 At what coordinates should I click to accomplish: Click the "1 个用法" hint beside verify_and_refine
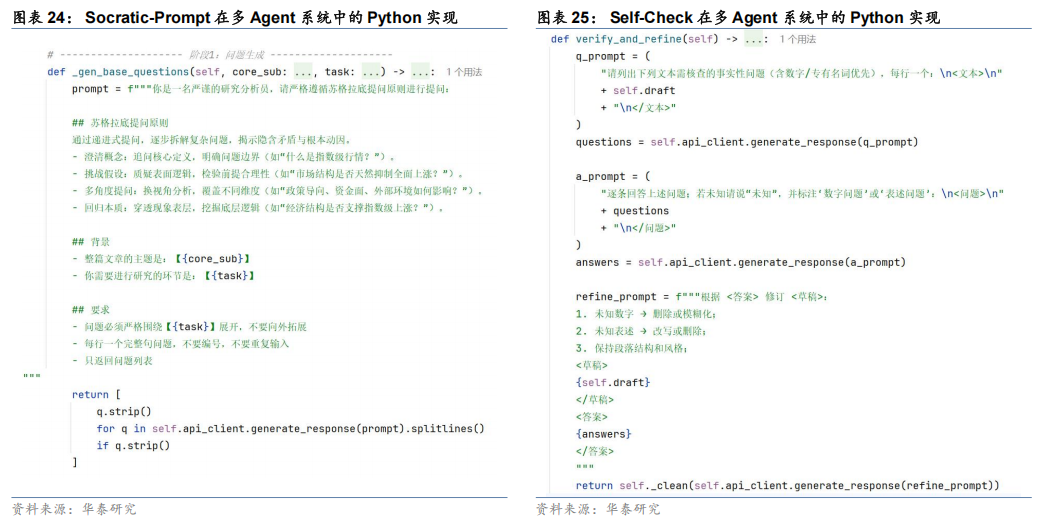796,39
